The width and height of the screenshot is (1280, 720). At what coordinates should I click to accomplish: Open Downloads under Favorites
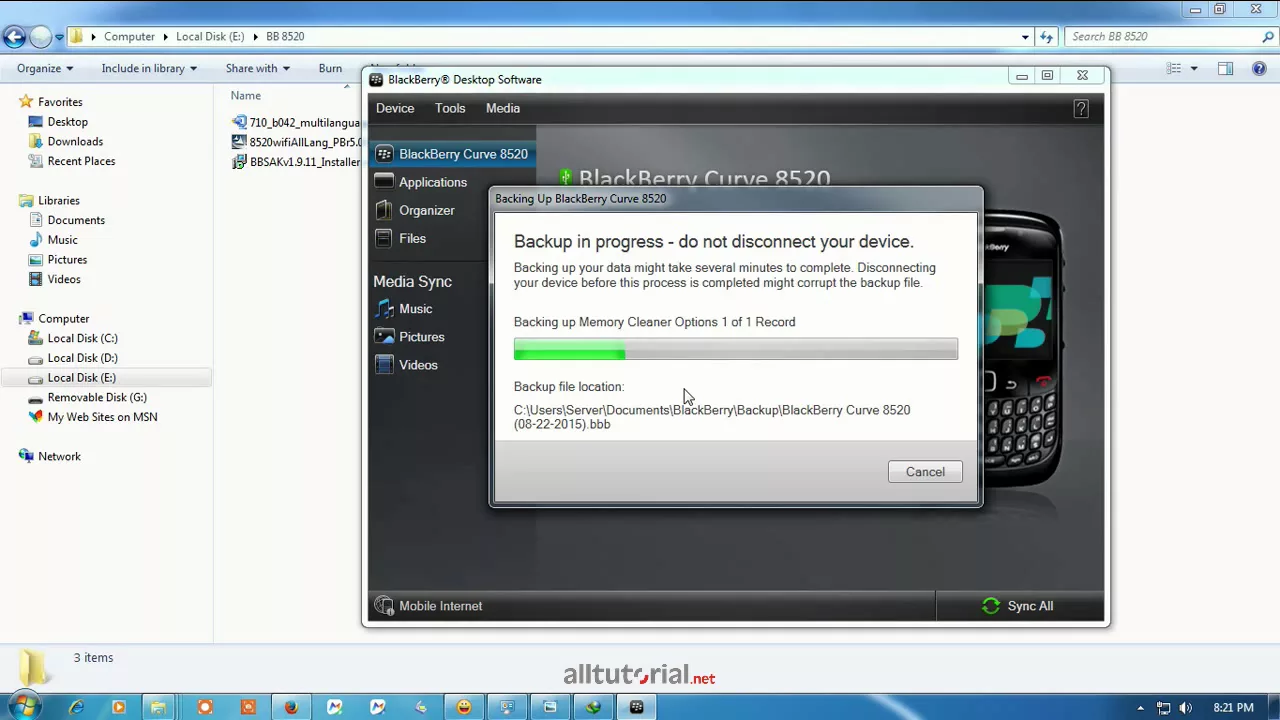click(x=75, y=141)
